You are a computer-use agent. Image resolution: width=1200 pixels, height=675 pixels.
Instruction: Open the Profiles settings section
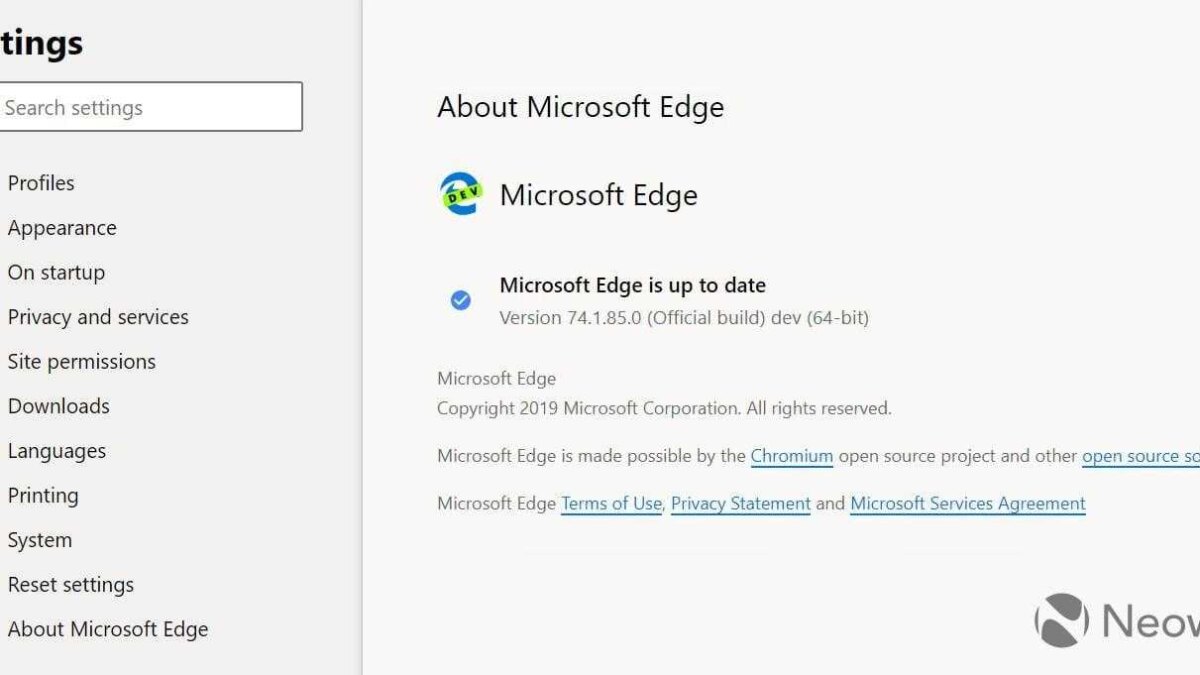pos(40,182)
